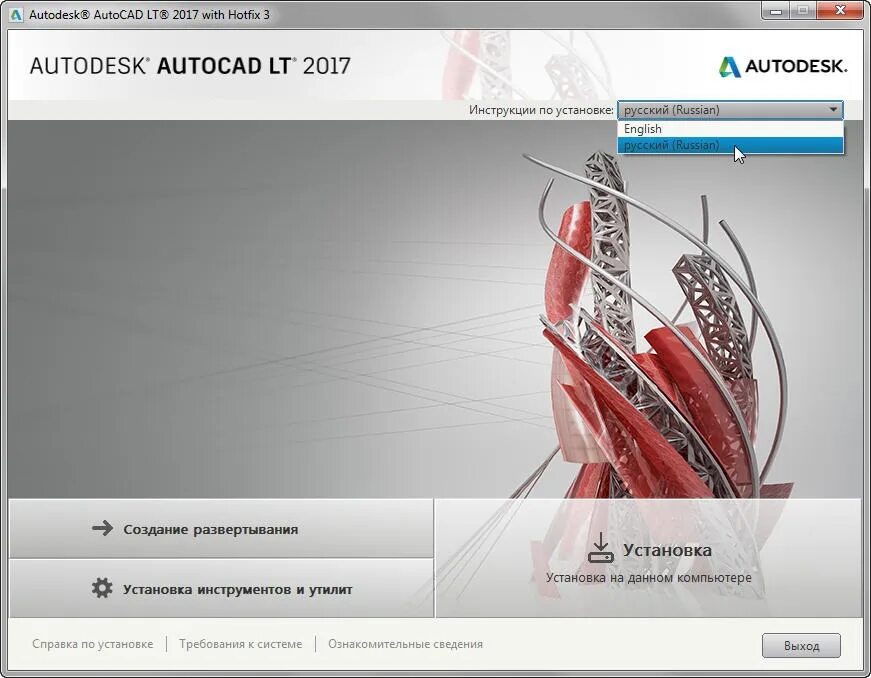Minimize the installer window
This screenshot has height=678, width=871.
click(775, 11)
